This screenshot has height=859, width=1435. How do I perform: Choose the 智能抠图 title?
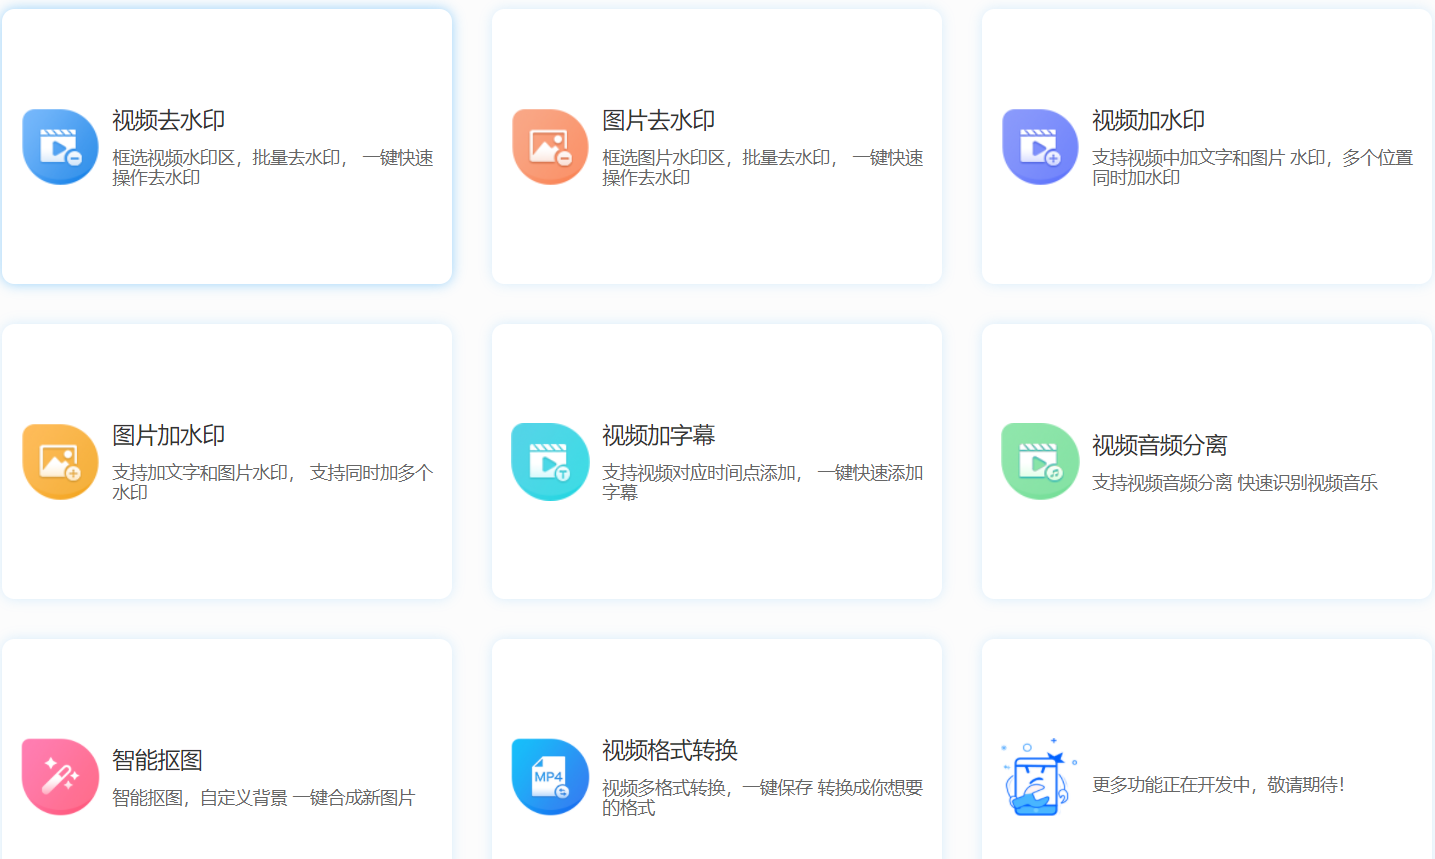[157, 761]
